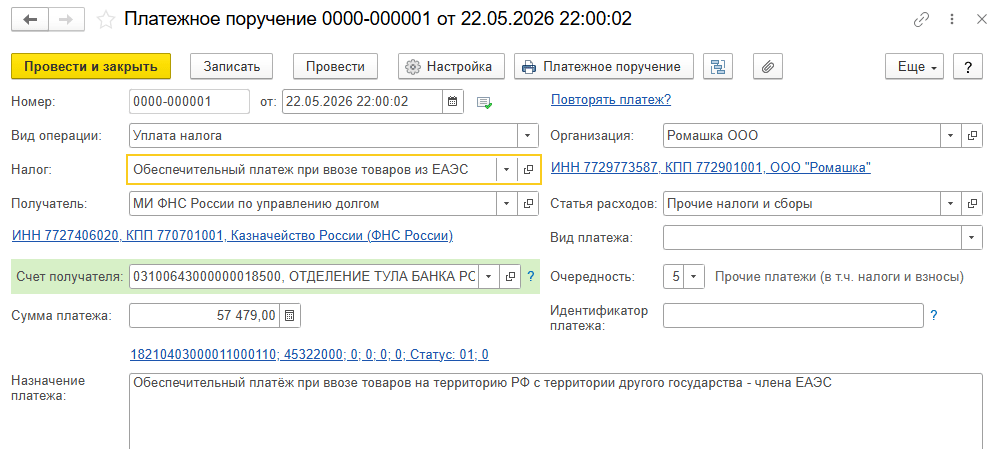Open calendar picker for document date
This screenshot has width=1003, height=449.
pyautogui.click(x=453, y=101)
